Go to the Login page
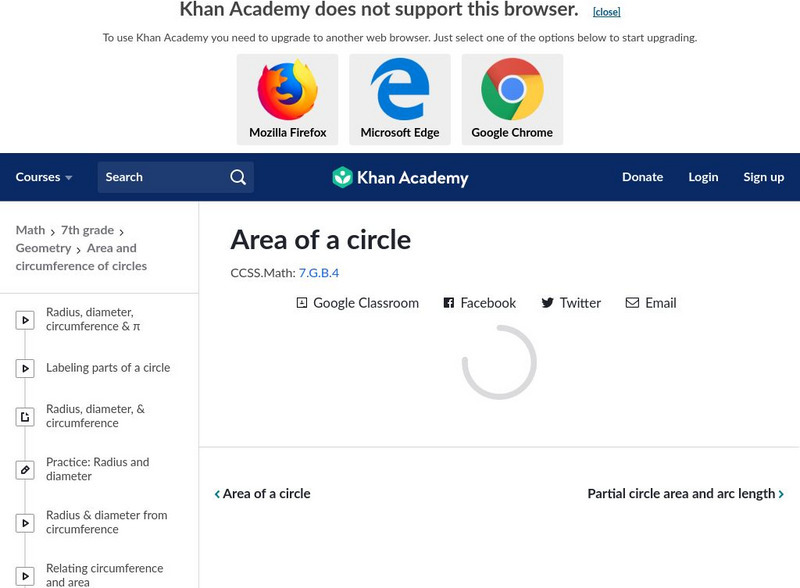The height and width of the screenshot is (588, 800). 703,177
